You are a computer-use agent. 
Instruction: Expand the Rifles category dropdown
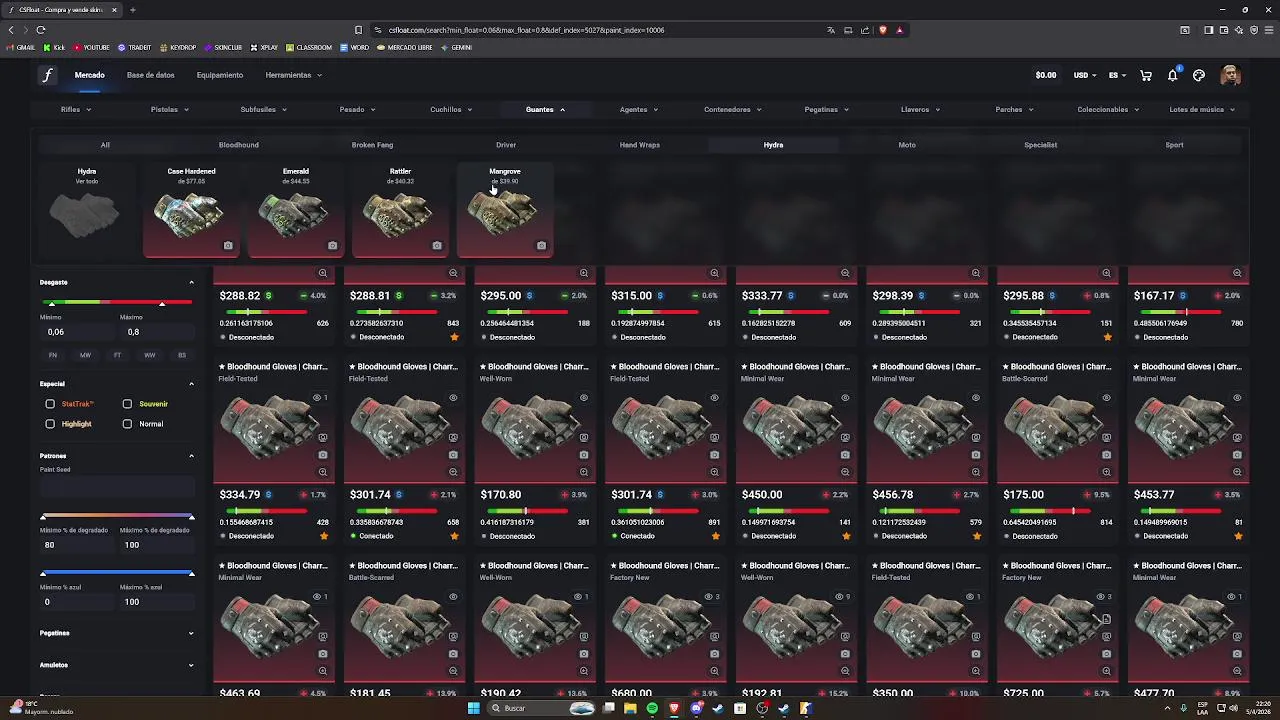(76, 110)
